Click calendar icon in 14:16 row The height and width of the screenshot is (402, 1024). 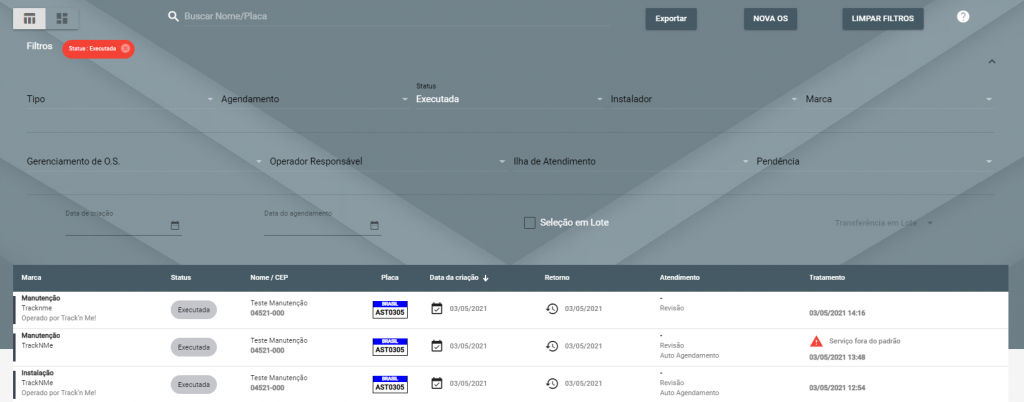(x=437, y=309)
